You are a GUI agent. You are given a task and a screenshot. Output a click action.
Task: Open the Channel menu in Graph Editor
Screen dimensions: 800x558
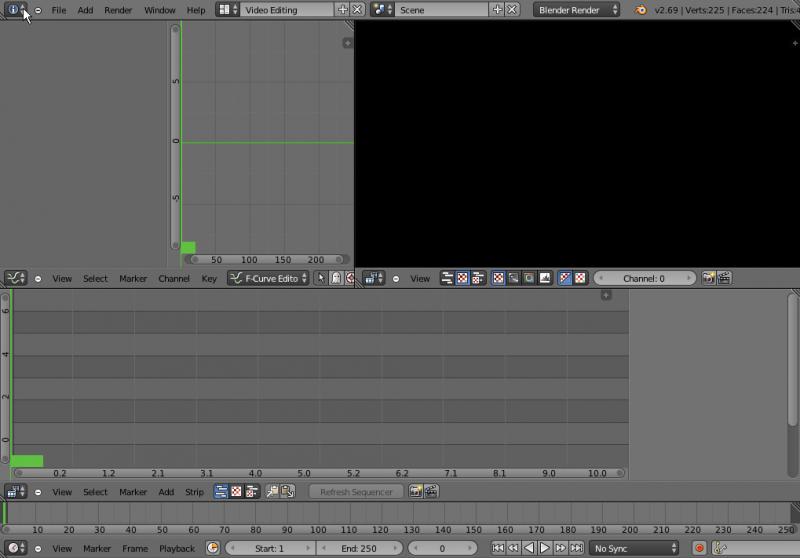173,278
